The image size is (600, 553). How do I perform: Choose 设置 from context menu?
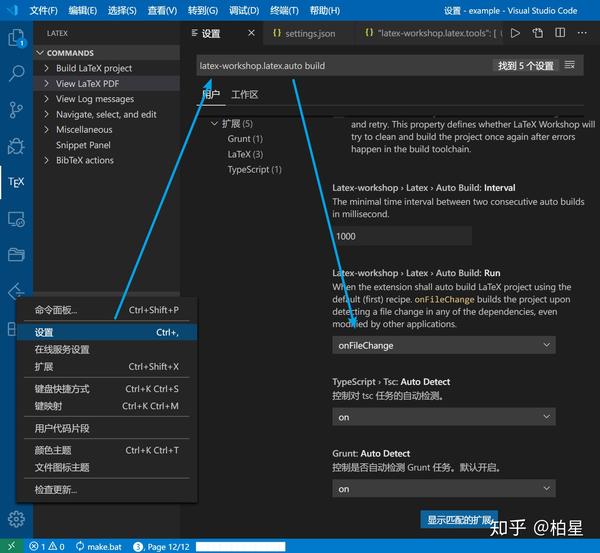(x=107, y=332)
